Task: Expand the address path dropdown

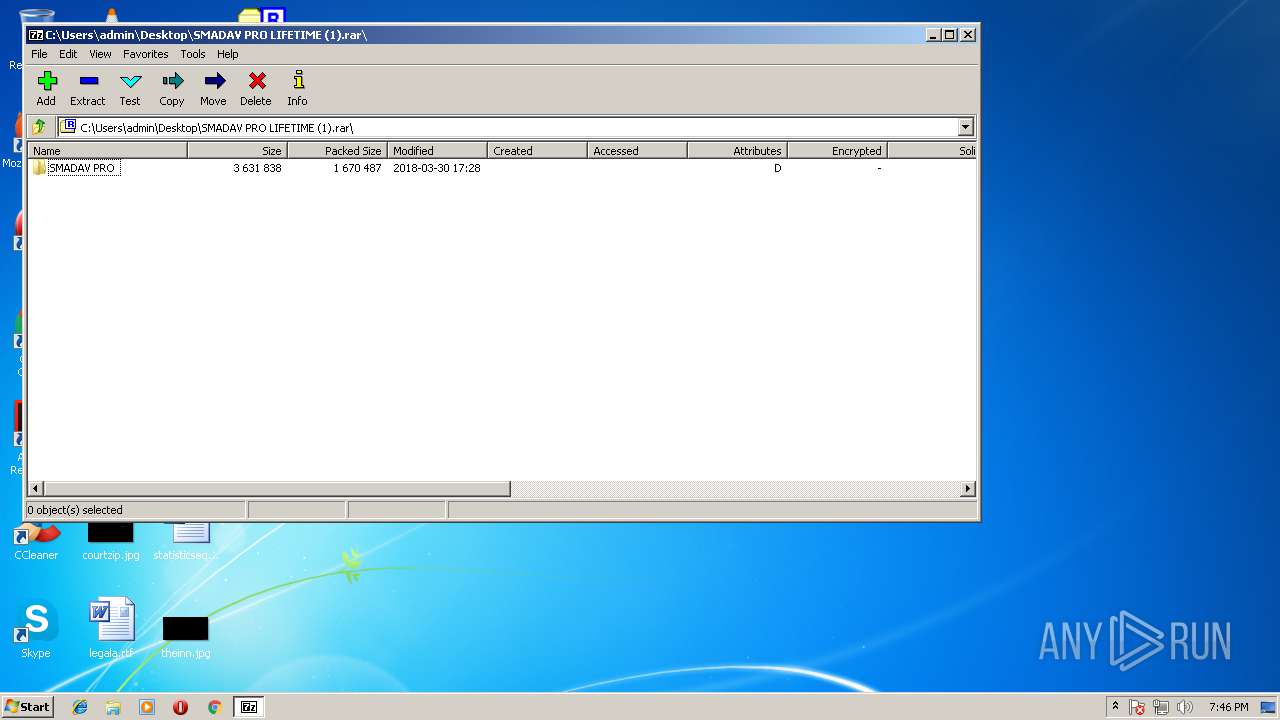Action: 965,127
